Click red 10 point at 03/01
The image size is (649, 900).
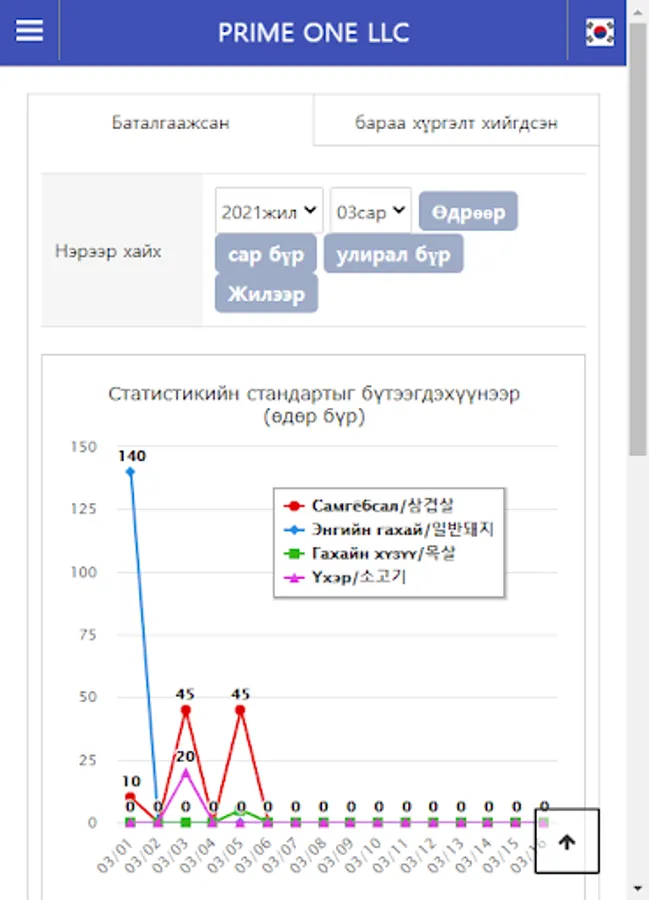click(130, 797)
